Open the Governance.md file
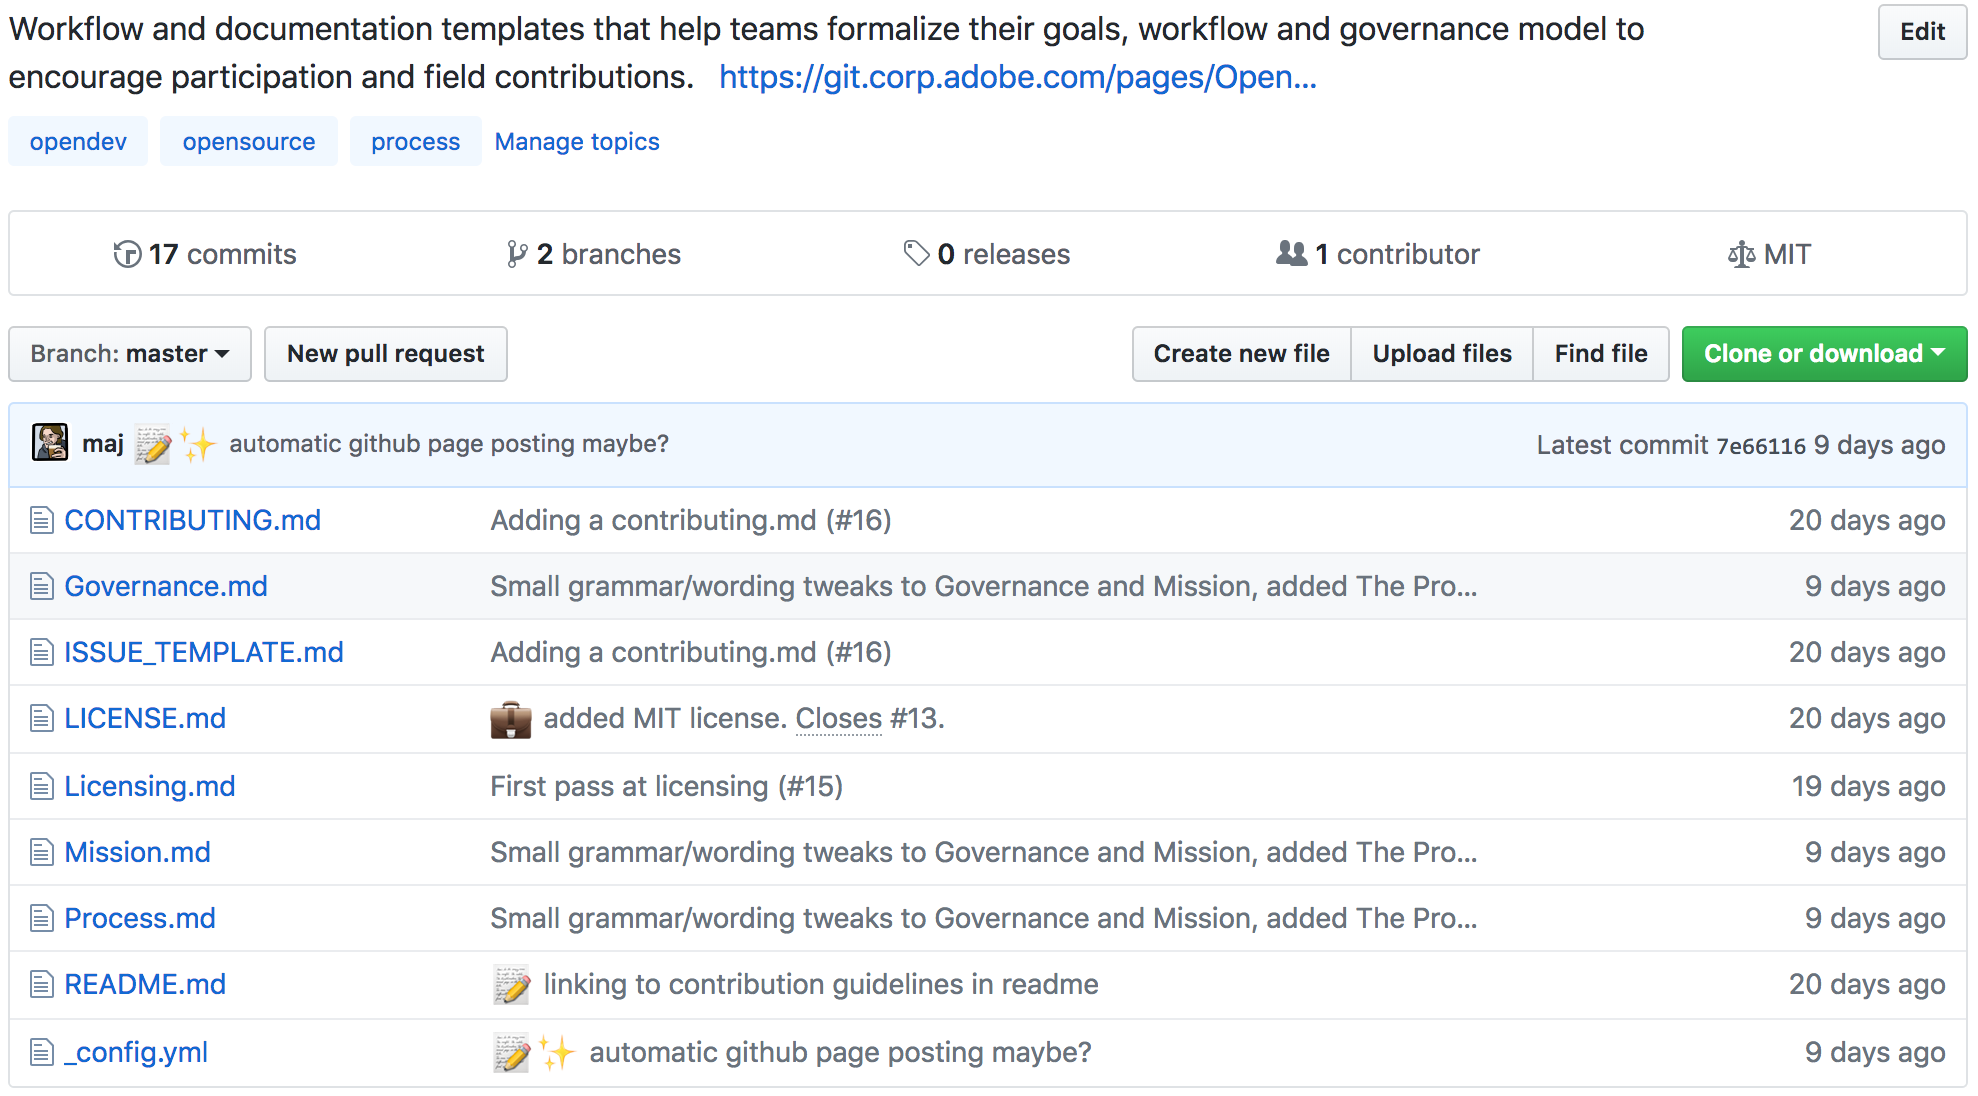The height and width of the screenshot is (1096, 1978). pyautogui.click(x=166, y=586)
